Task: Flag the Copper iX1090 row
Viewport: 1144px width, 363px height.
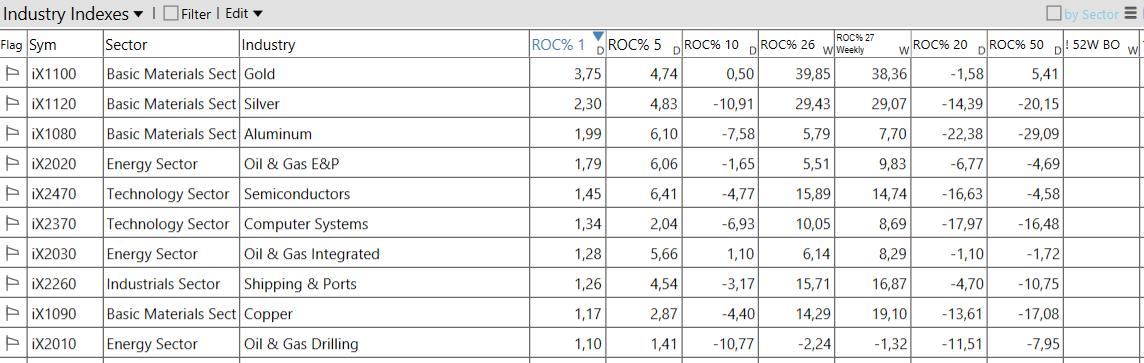Action: 12,313
